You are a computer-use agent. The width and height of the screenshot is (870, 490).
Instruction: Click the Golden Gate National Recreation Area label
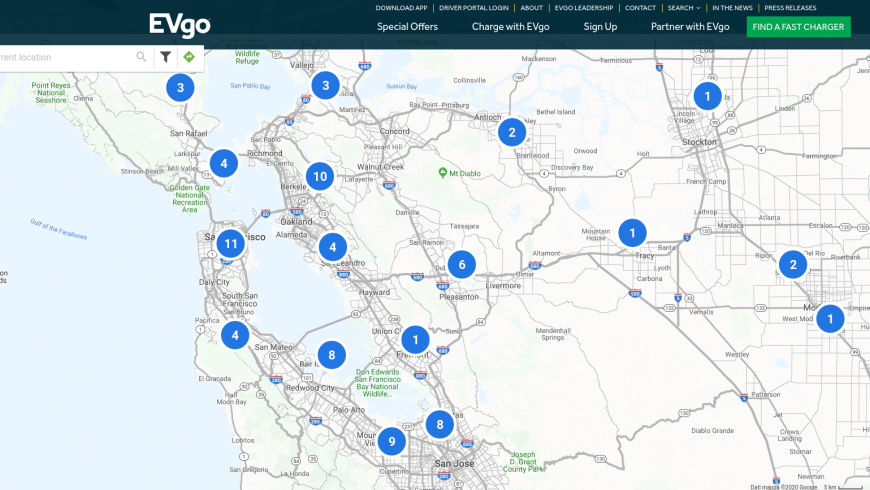click(x=190, y=199)
